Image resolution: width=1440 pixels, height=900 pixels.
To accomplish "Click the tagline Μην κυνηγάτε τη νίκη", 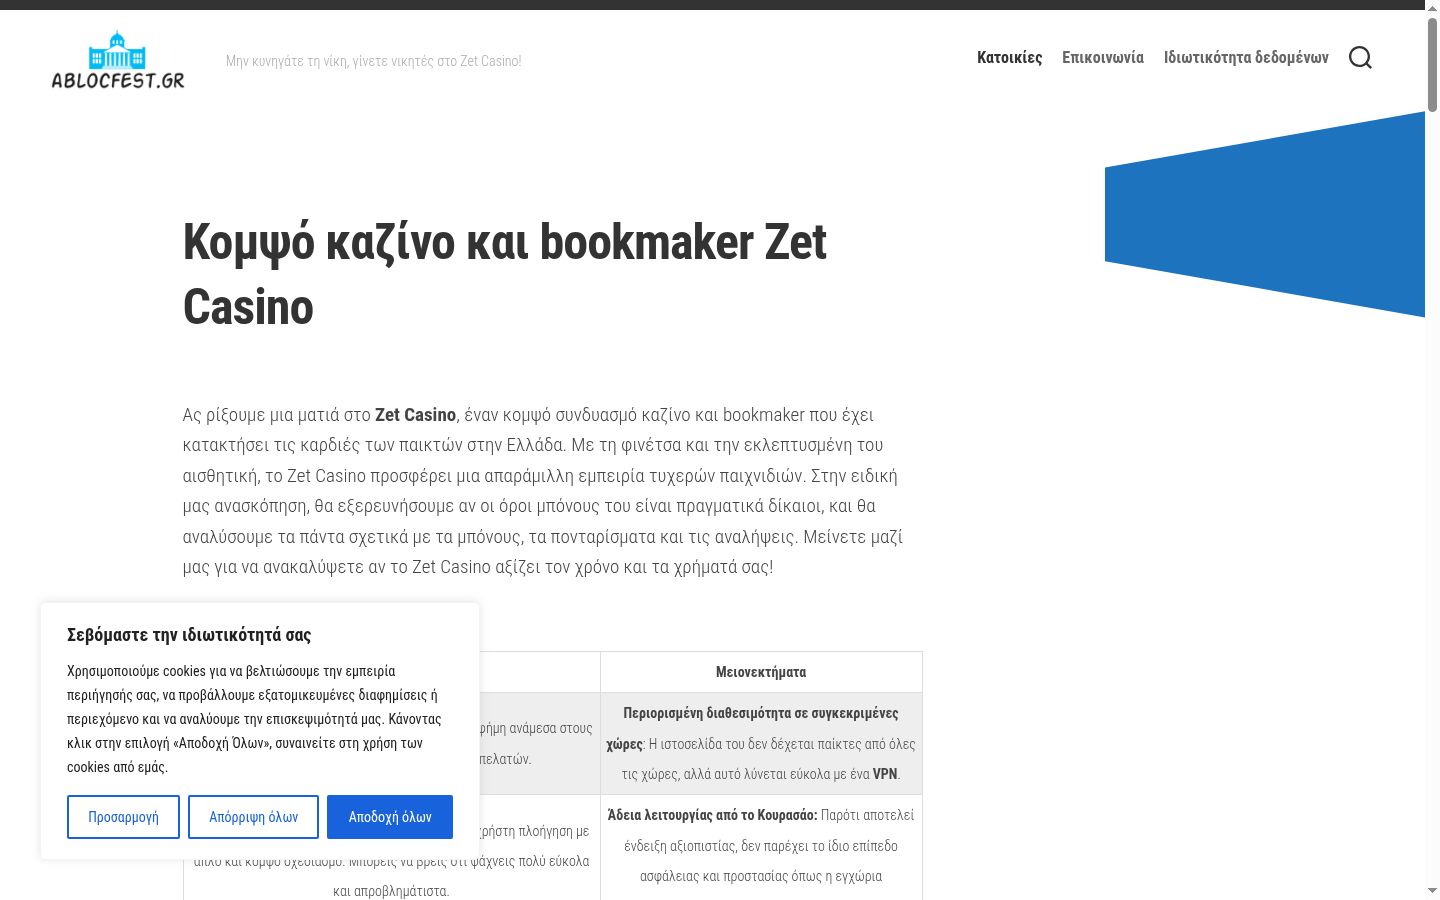I will pyautogui.click(x=373, y=61).
